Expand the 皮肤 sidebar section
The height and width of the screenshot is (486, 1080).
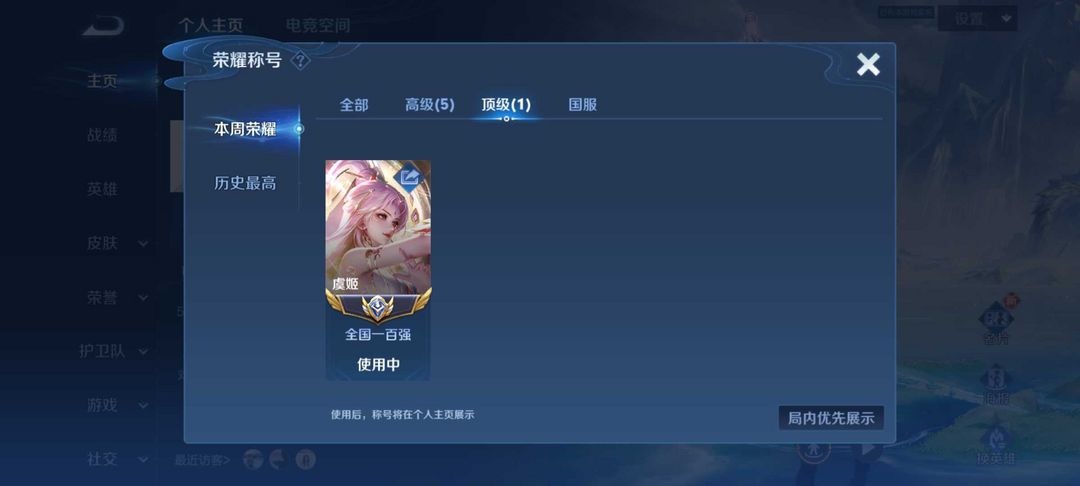click(116, 243)
